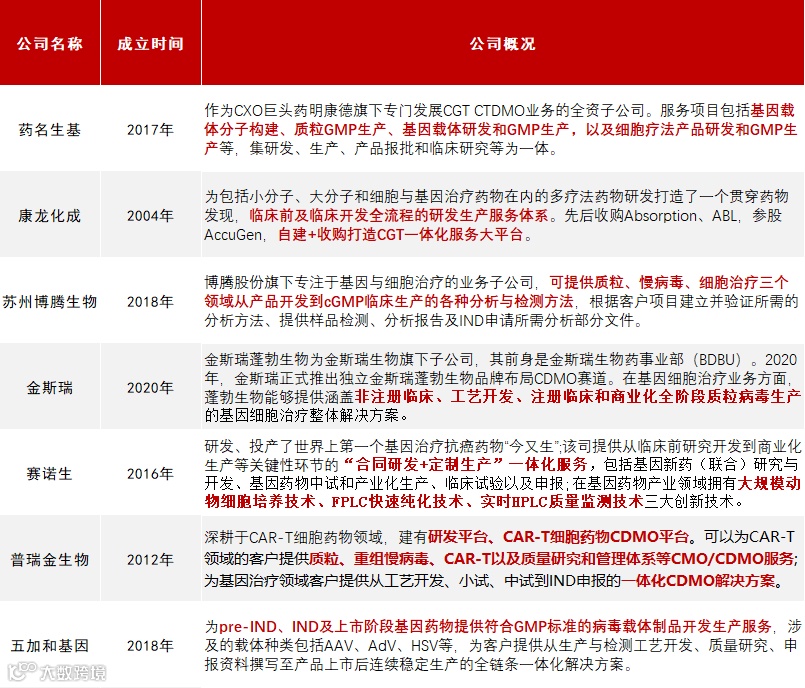Select the company name 康龙化成
The width and height of the screenshot is (805, 688).
click(x=50, y=216)
